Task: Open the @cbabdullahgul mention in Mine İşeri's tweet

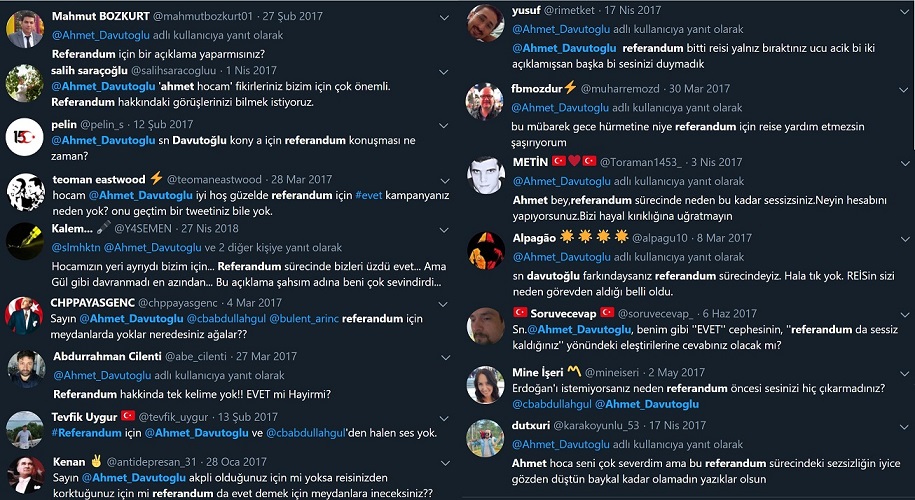Action: tap(551, 404)
